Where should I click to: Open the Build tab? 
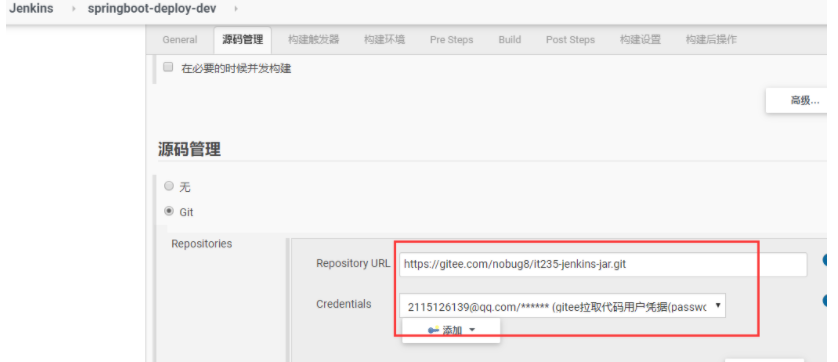(509, 40)
